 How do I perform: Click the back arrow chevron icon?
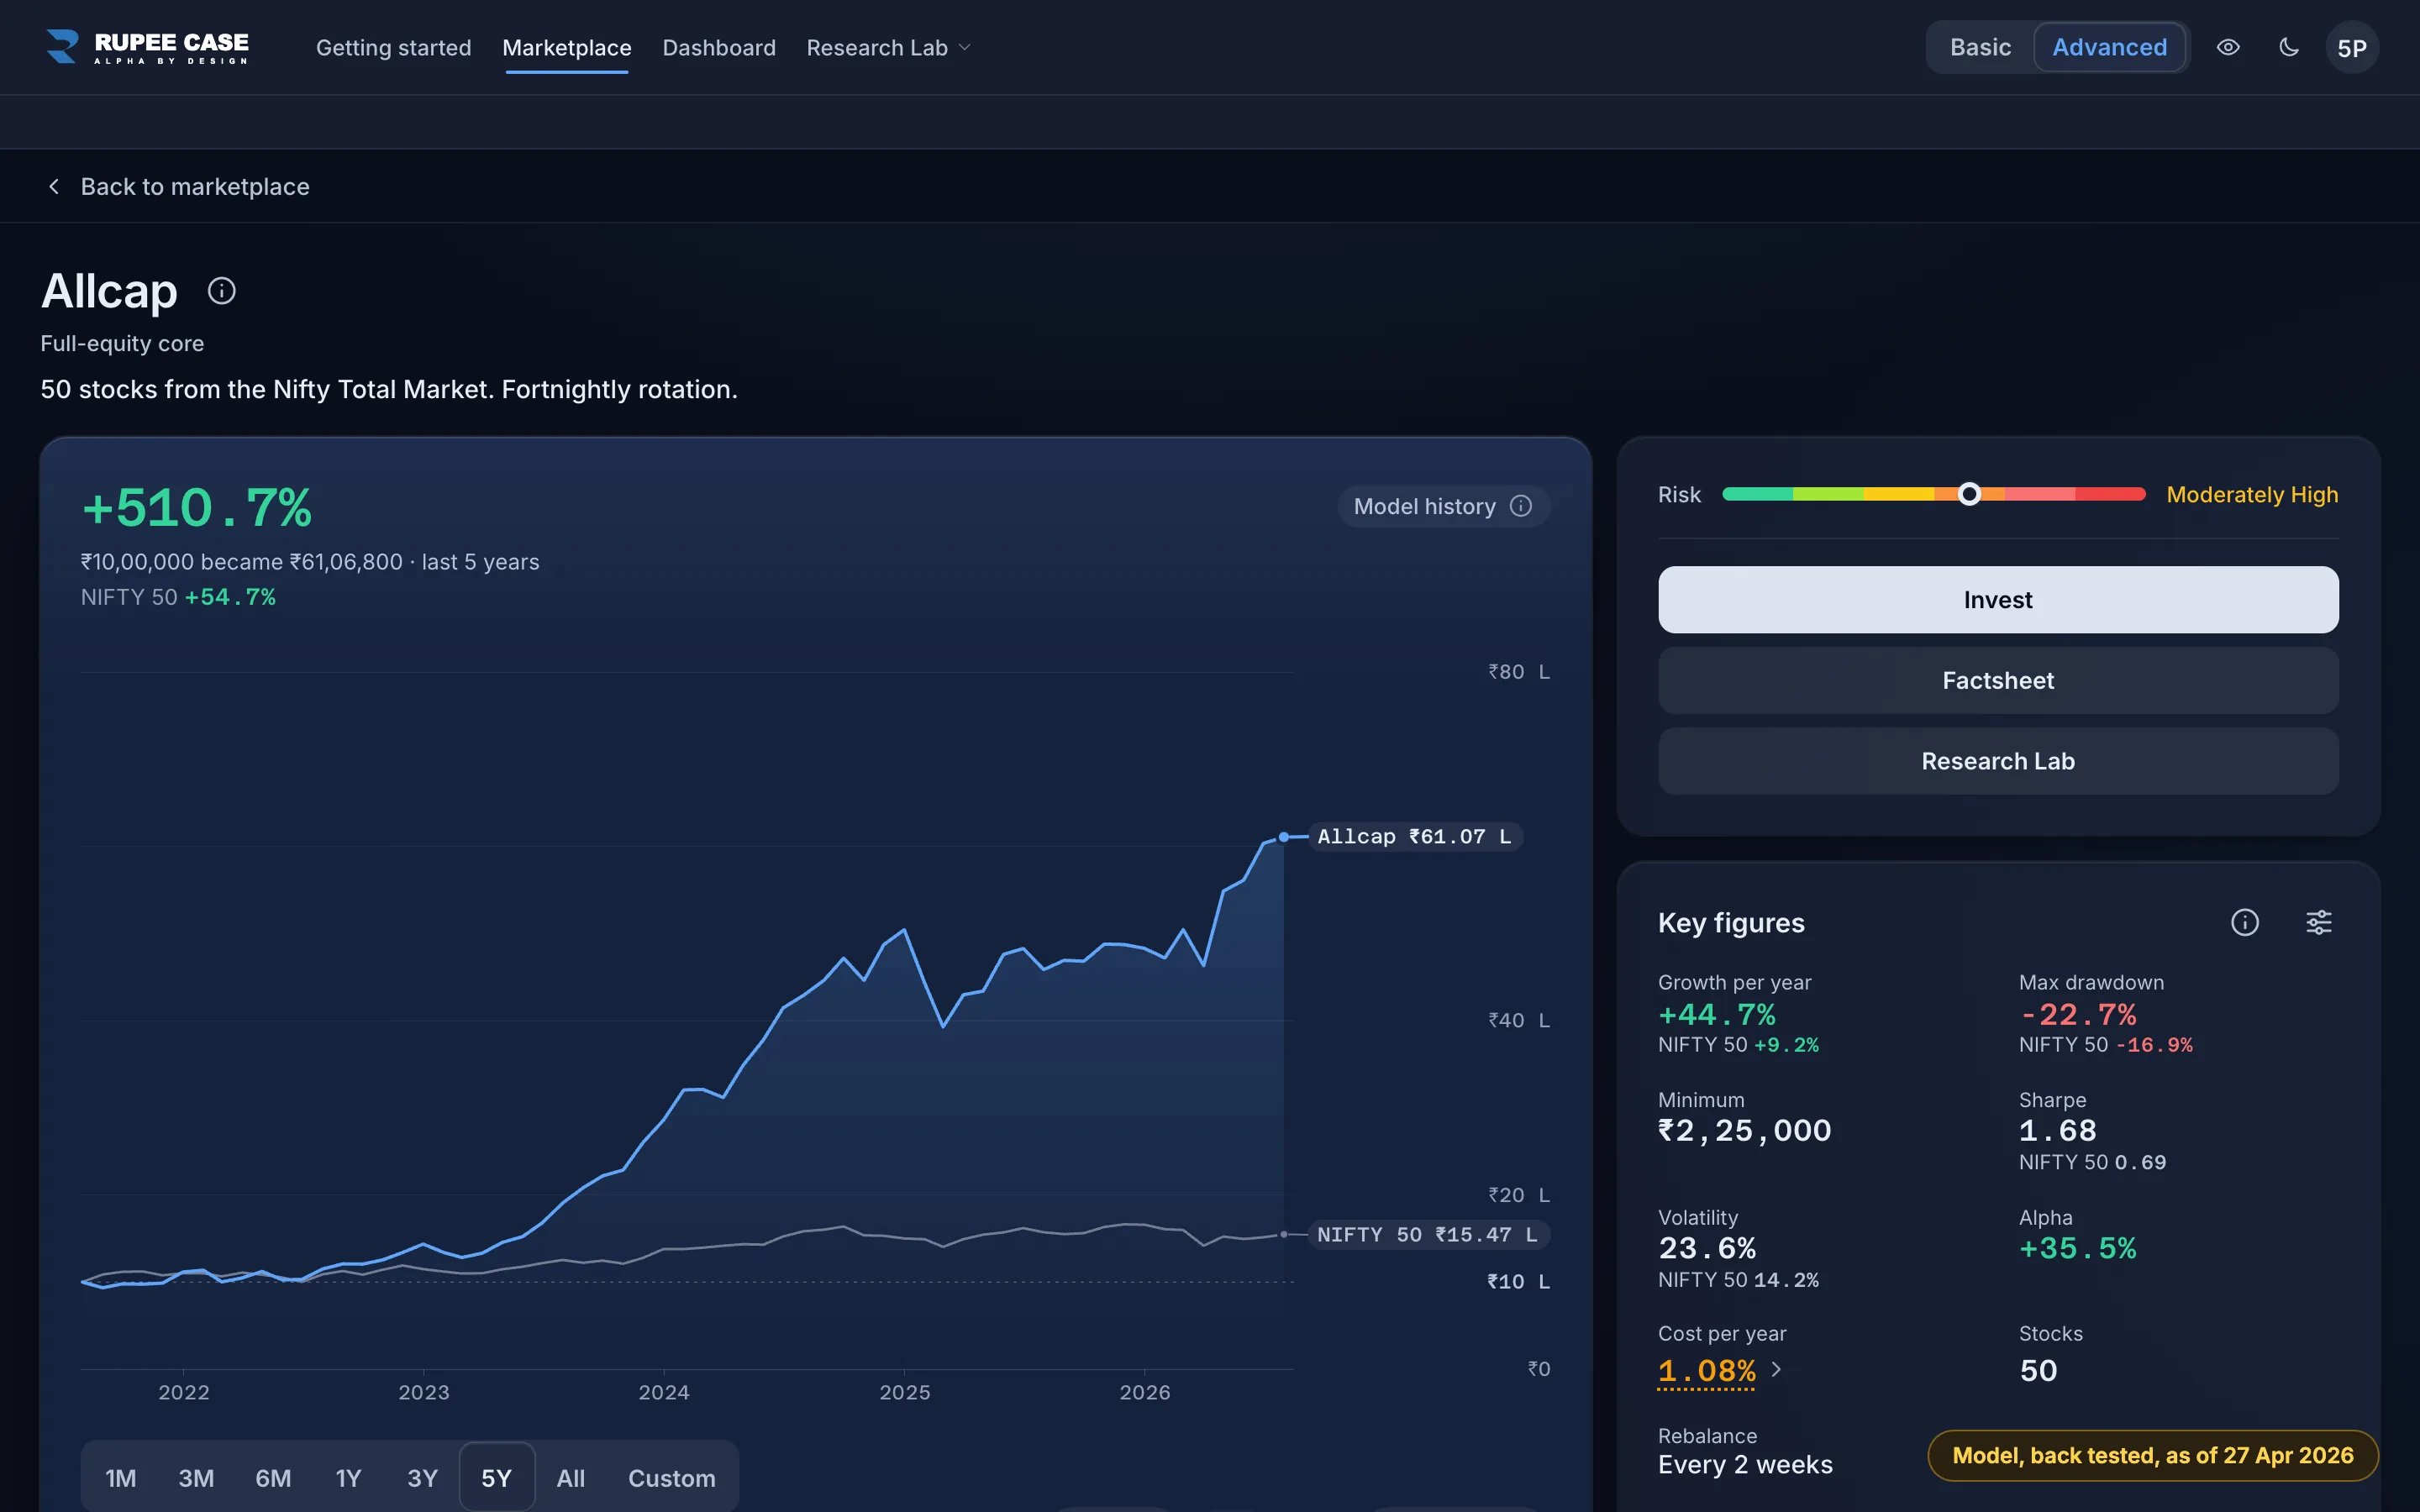pos(54,187)
